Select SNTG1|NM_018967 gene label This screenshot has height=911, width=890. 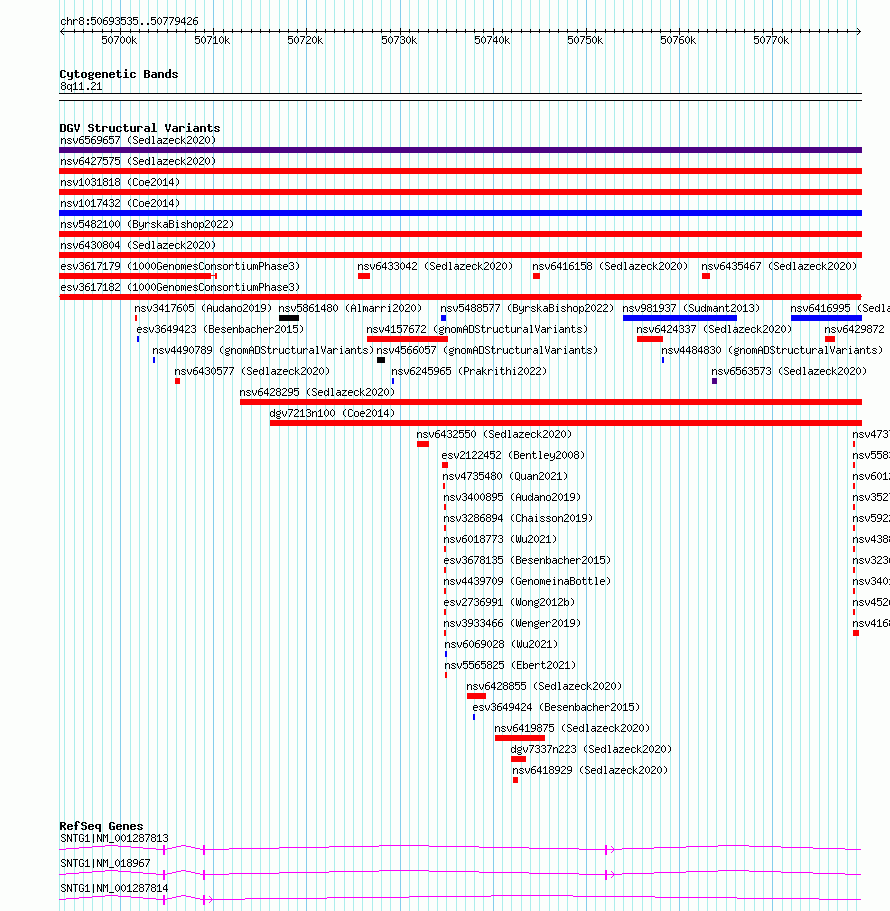[105, 863]
